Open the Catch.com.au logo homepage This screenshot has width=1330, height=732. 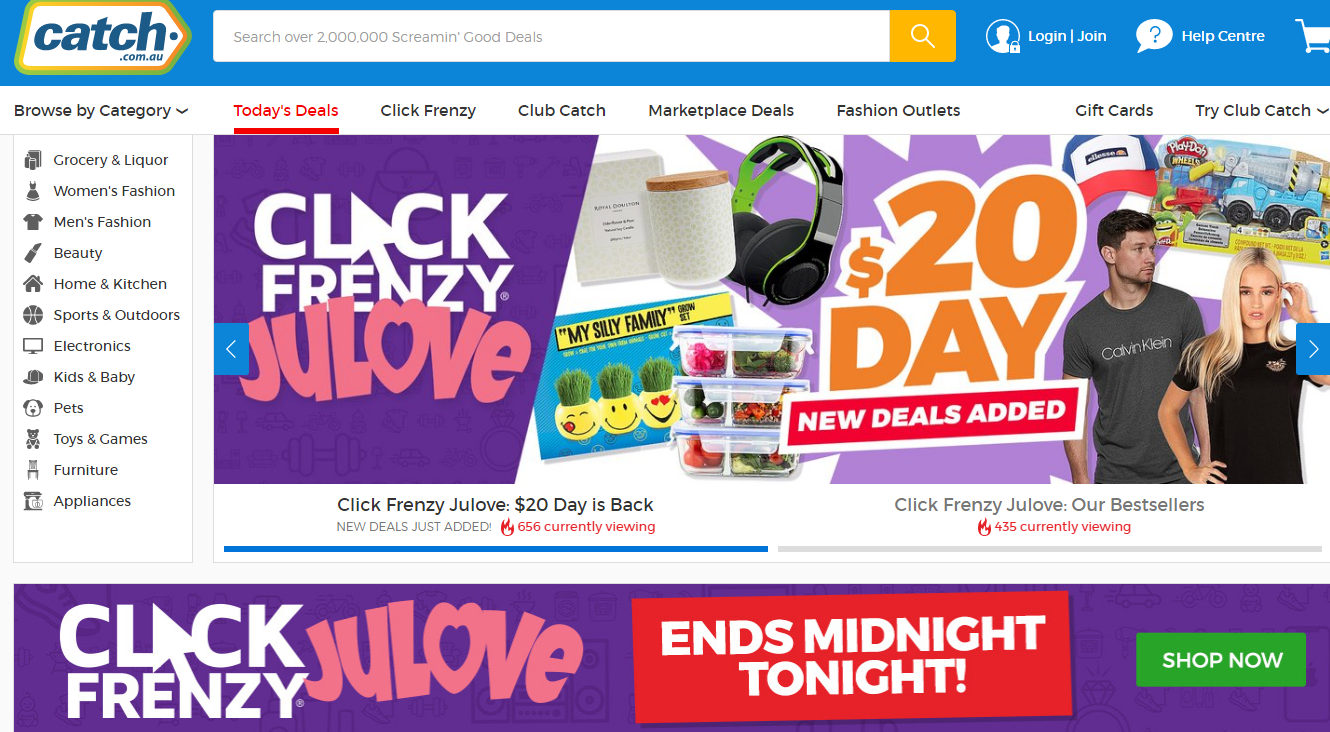point(103,38)
